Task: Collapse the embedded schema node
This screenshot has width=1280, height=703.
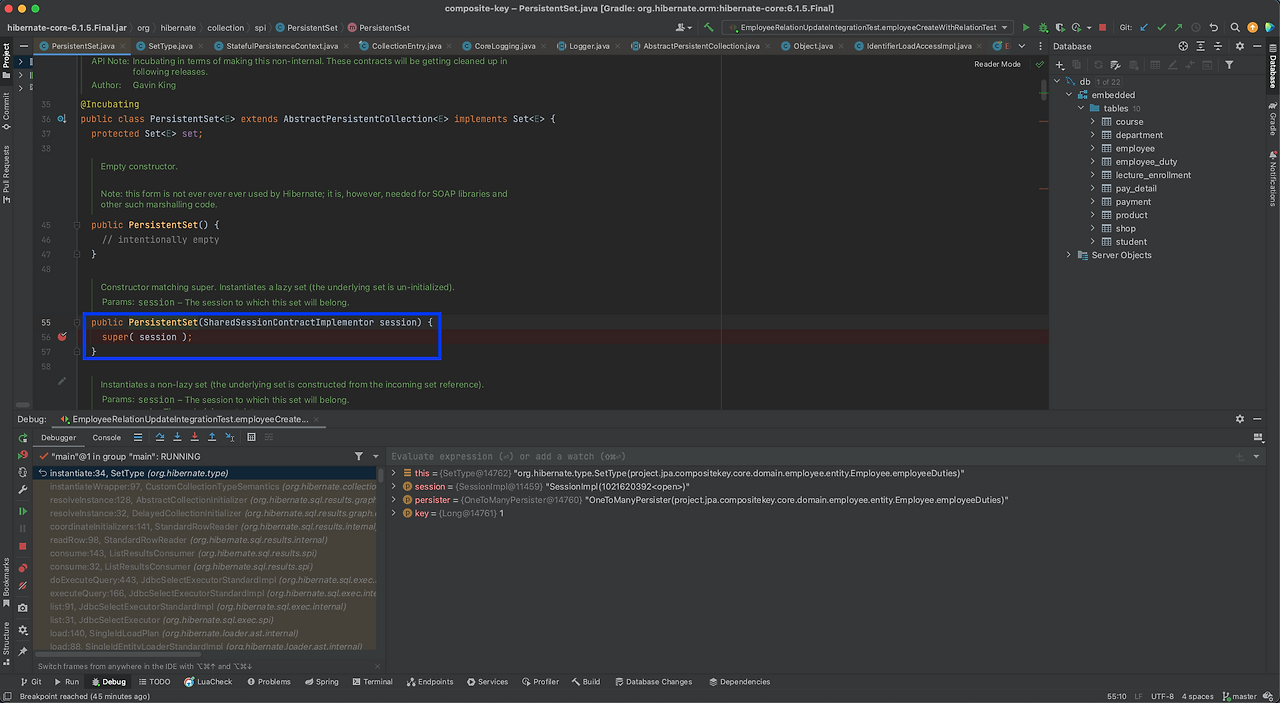Action: click(1070, 95)
